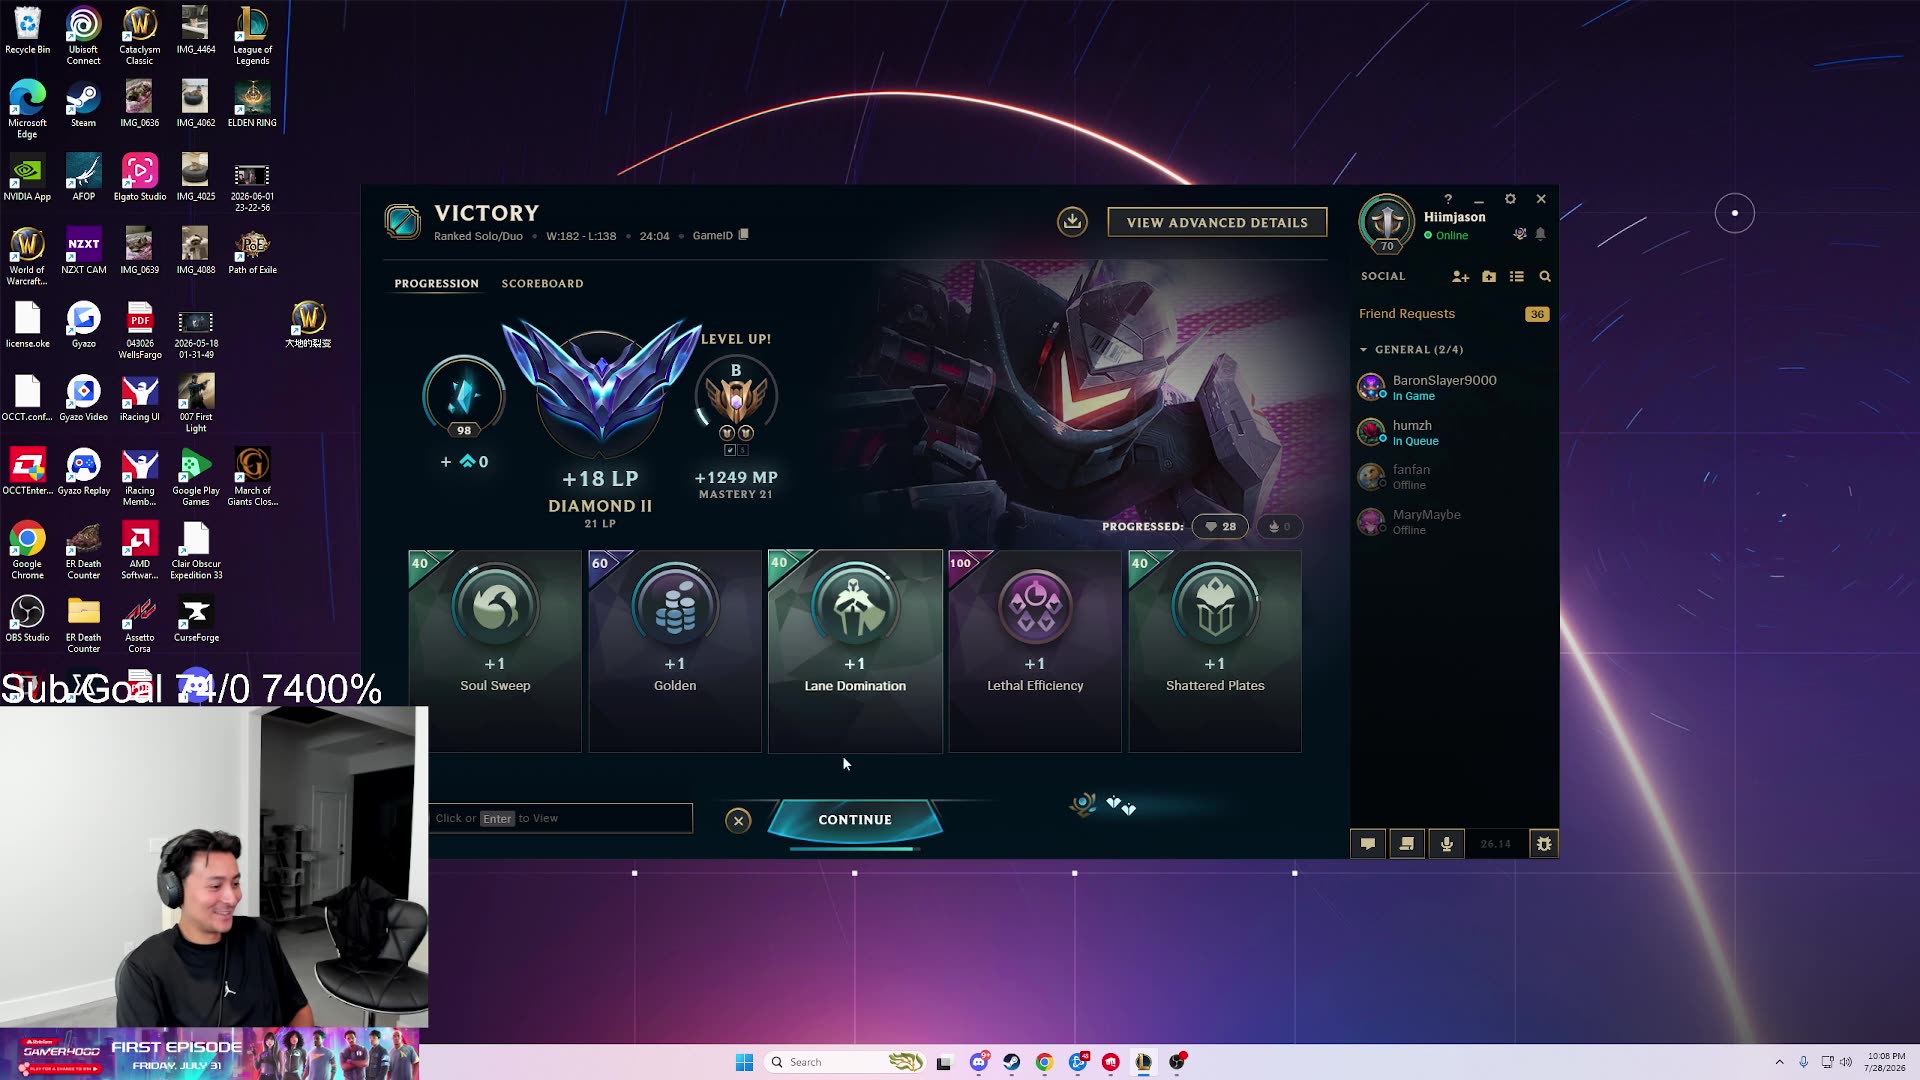Select the Lane Domination challenge card
1920x1080 pixels.
[x=855, y=650]
